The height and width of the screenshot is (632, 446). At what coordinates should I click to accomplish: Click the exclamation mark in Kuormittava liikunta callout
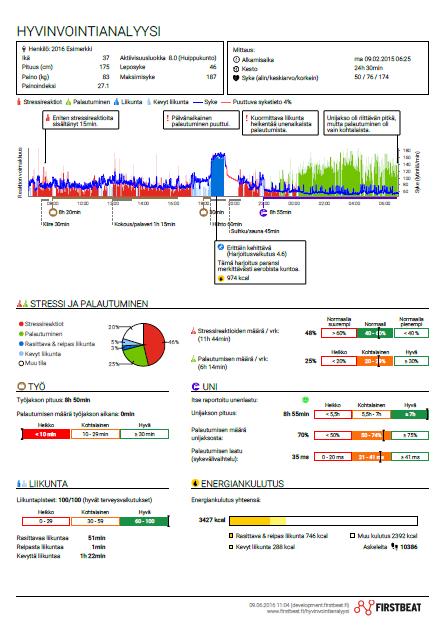pyautogui.click(x=246, y=118)
